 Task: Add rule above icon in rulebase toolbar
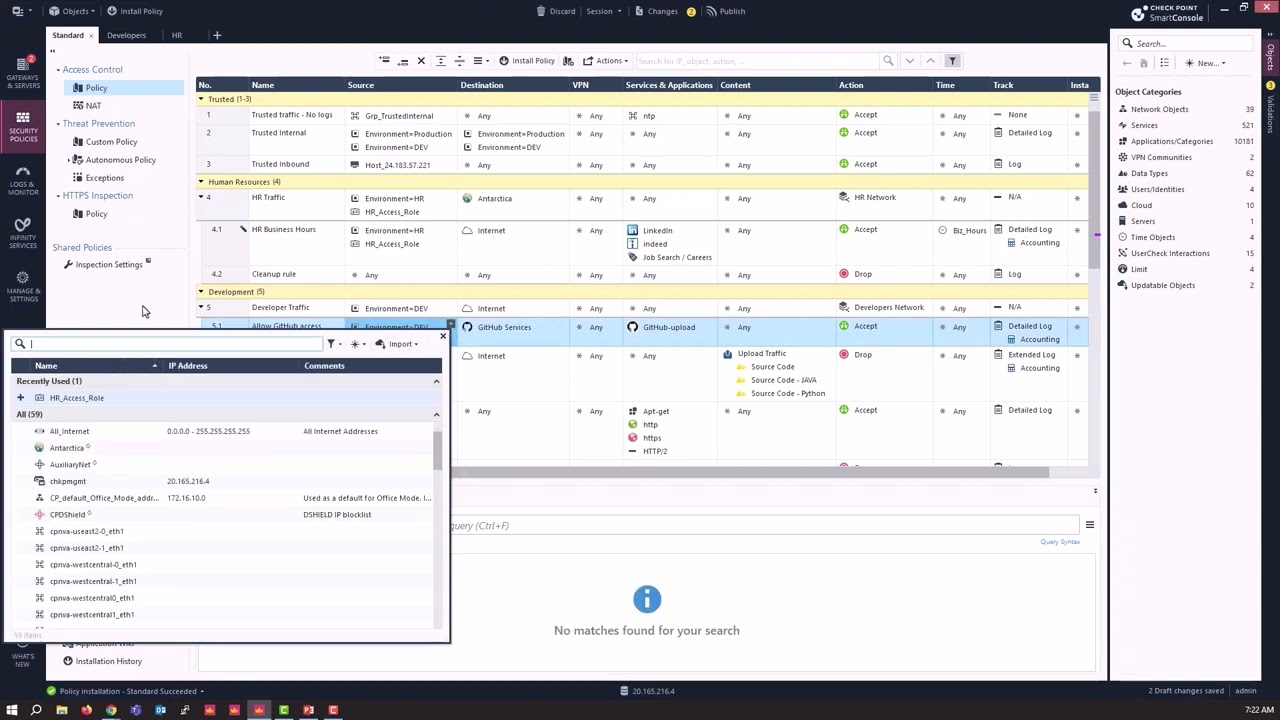[384, 61]
